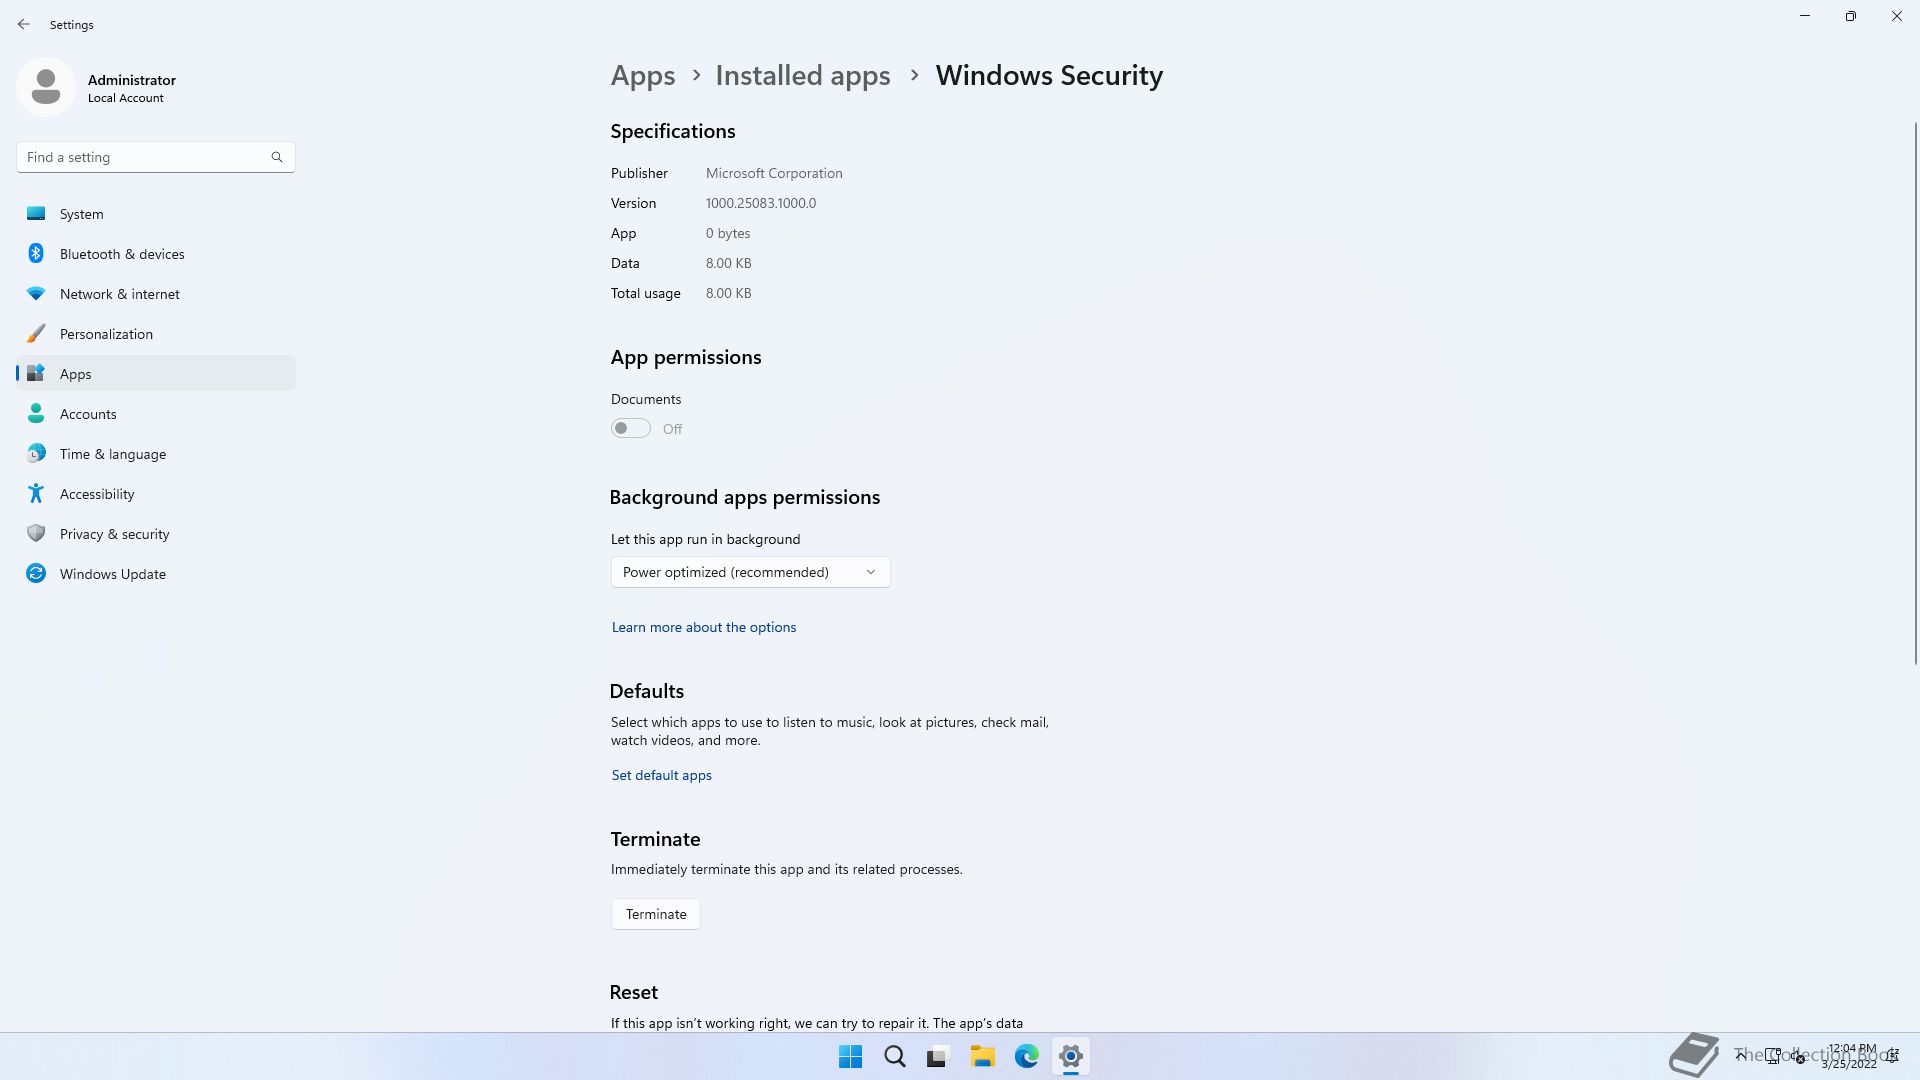1920x1080 pixels.
Task: Click the Set default apps link
Action: 661,776
